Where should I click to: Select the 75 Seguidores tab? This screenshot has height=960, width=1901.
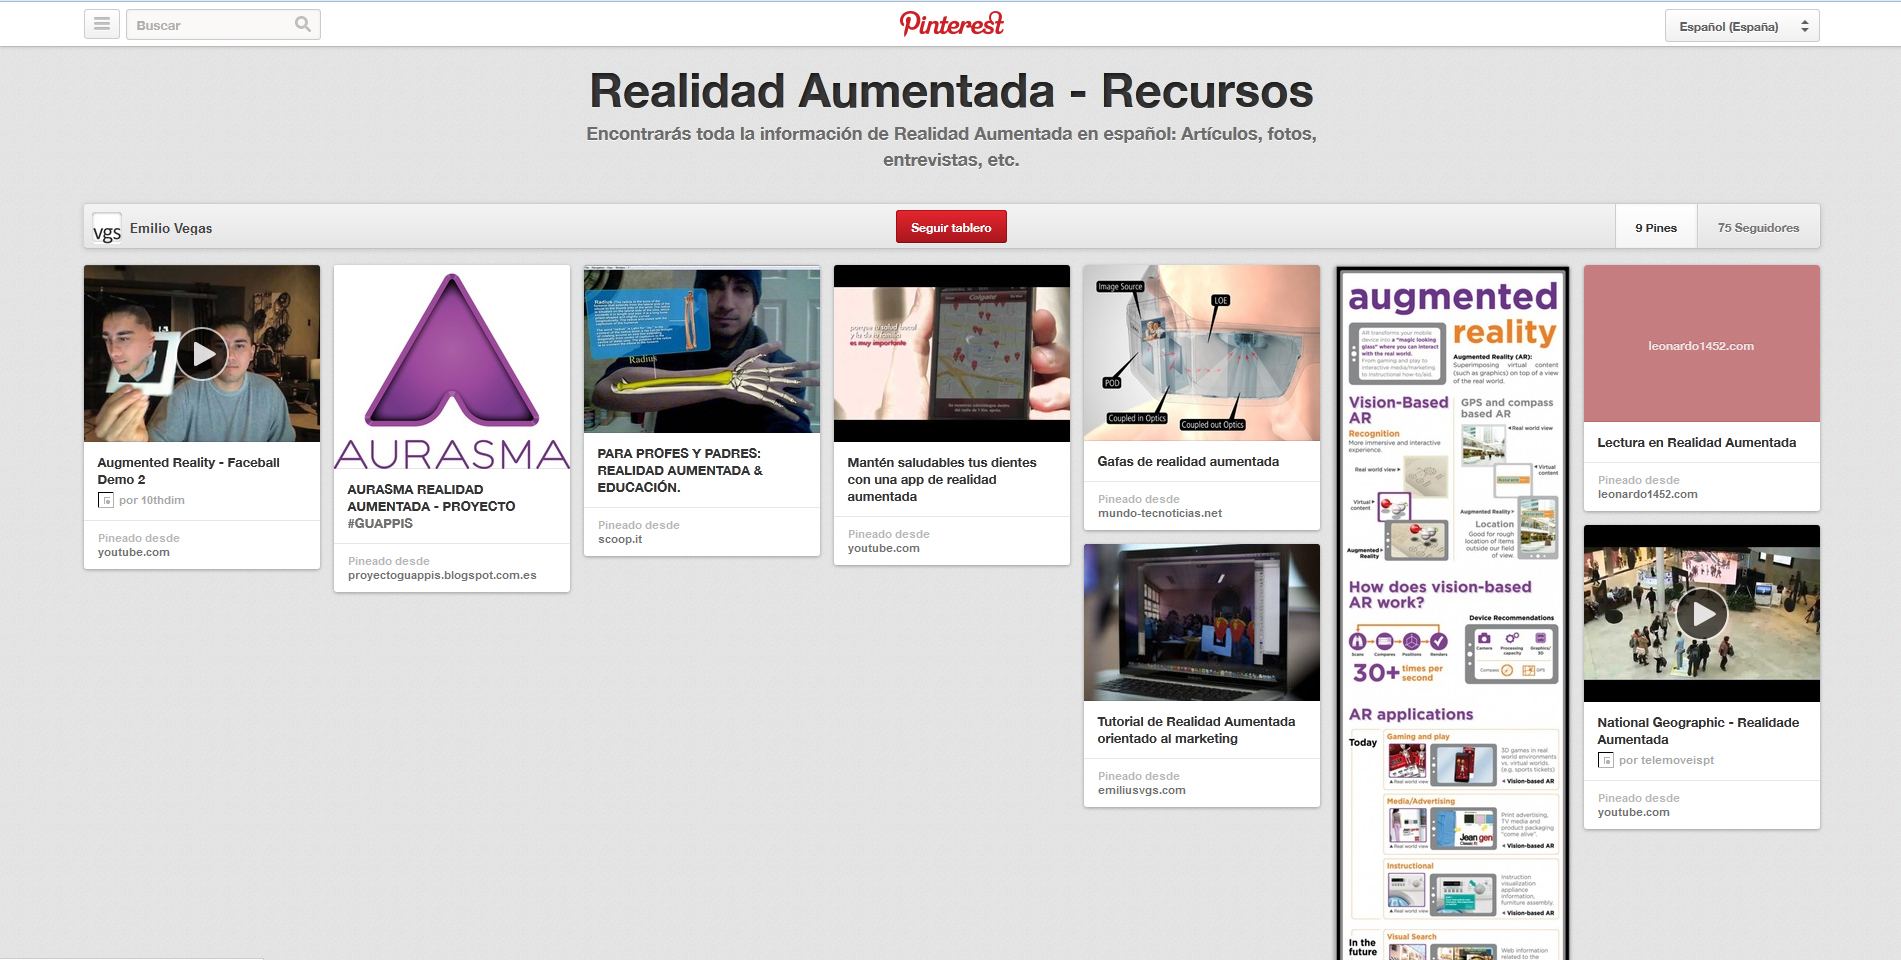pyautogui.click(x=1758, y=228)
